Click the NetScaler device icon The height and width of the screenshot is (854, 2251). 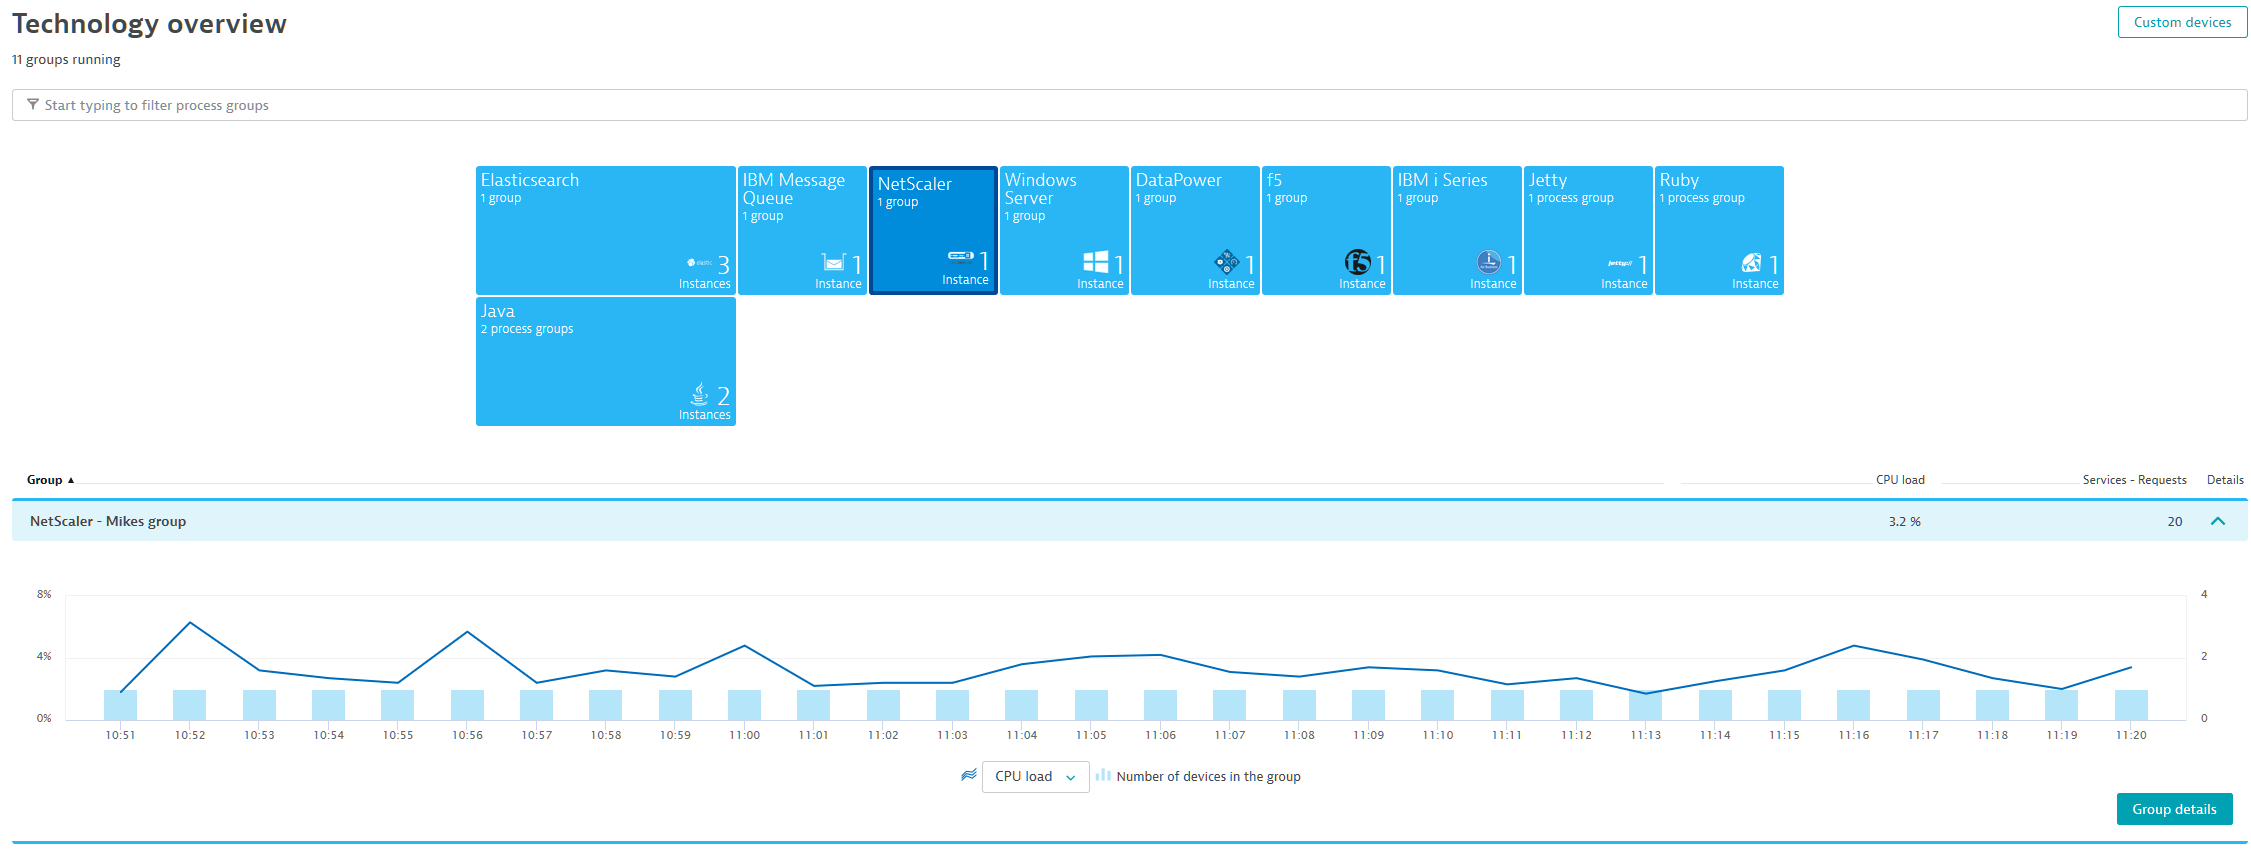tap(960, 256)
